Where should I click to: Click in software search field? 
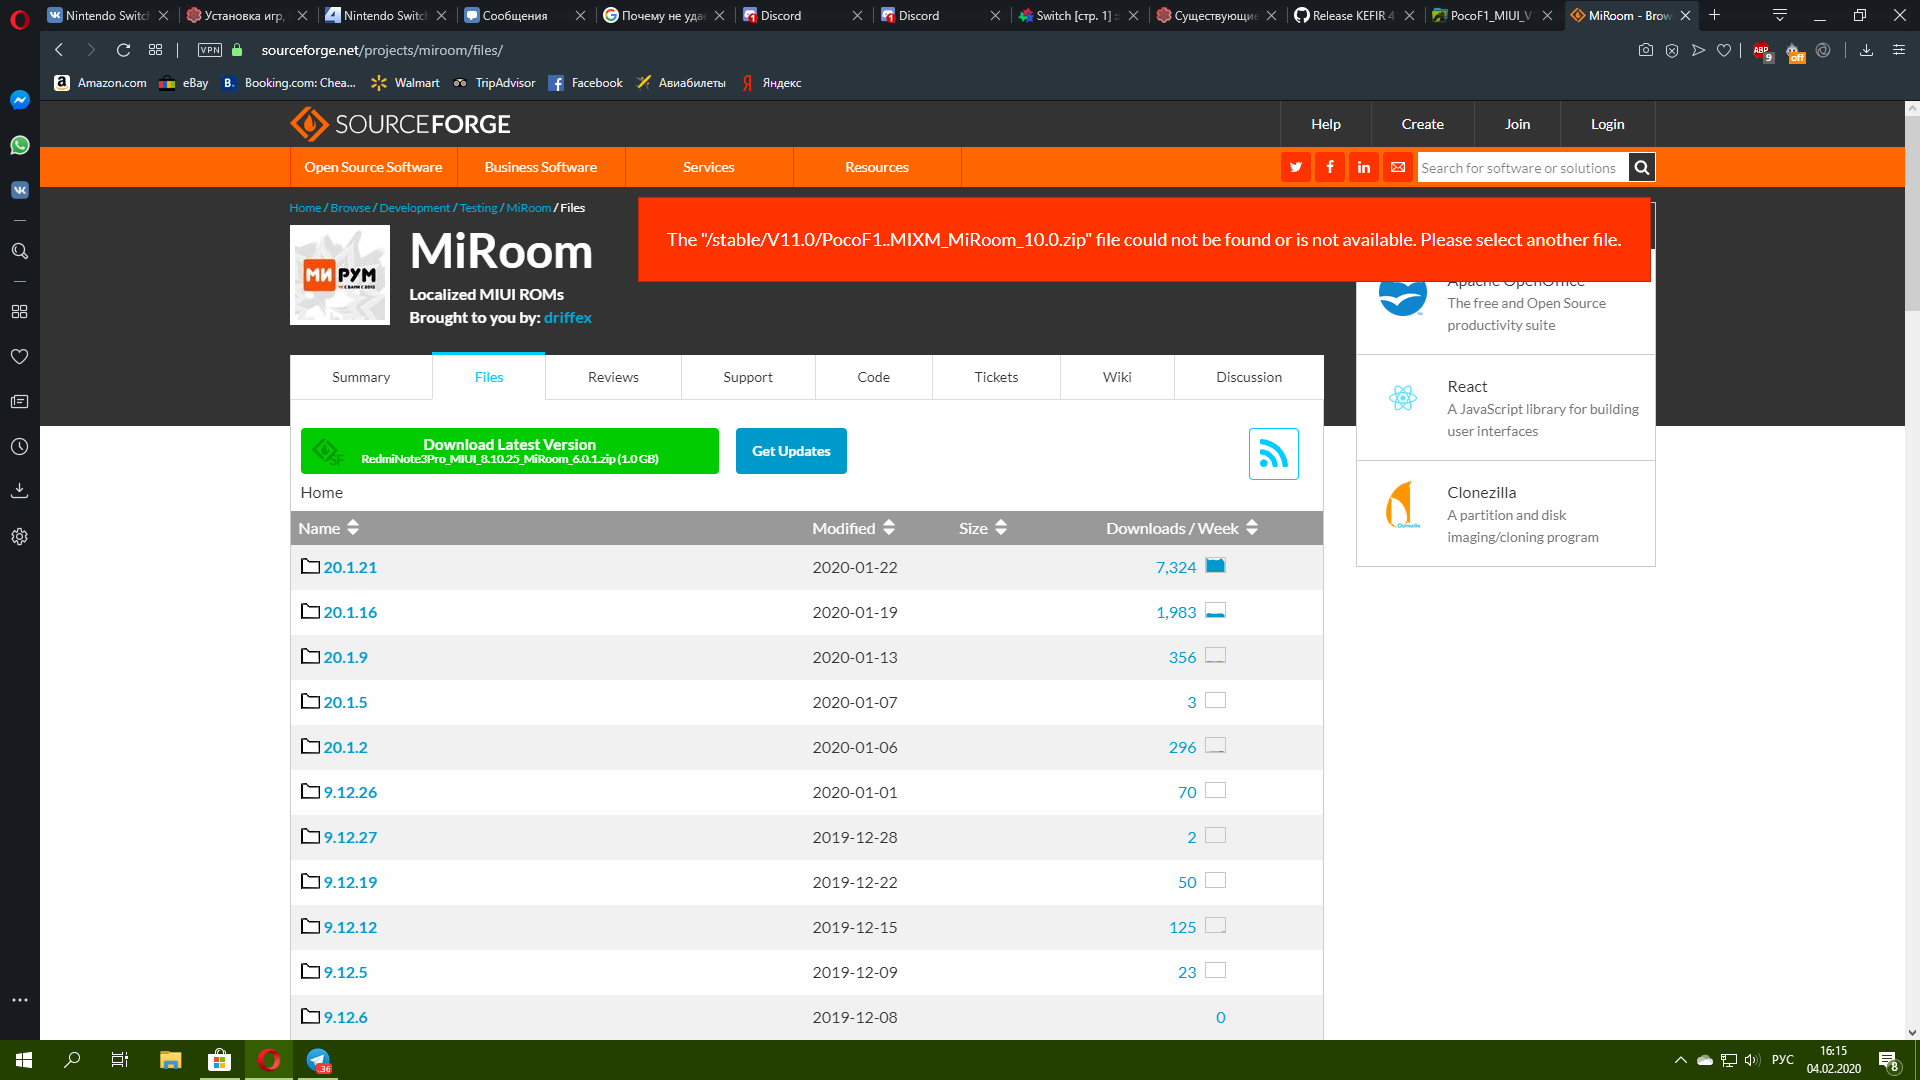pos(1522,167)
